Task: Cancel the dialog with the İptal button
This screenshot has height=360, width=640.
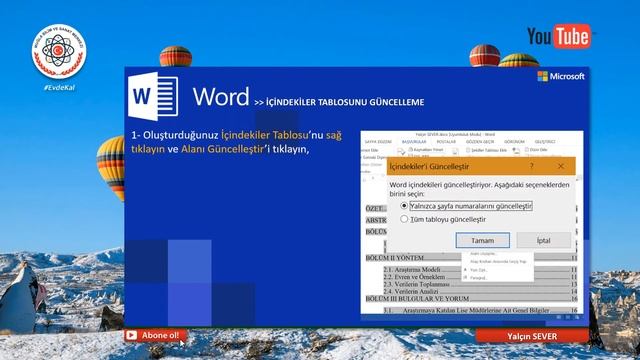Action: tap(543, 240)
